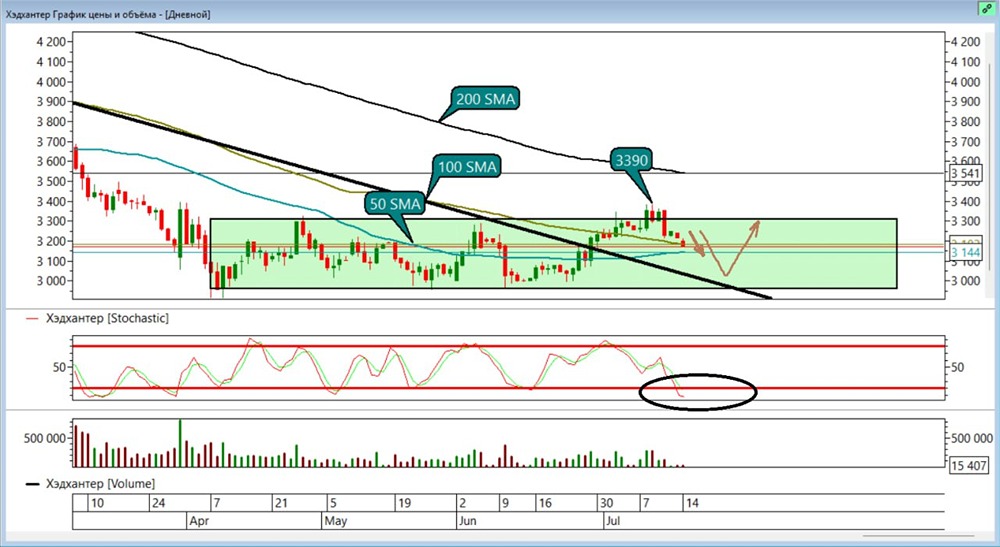The image size is (1000, 547).
Task: Click the Apr month label on time axis
Action: pos(200,521)
